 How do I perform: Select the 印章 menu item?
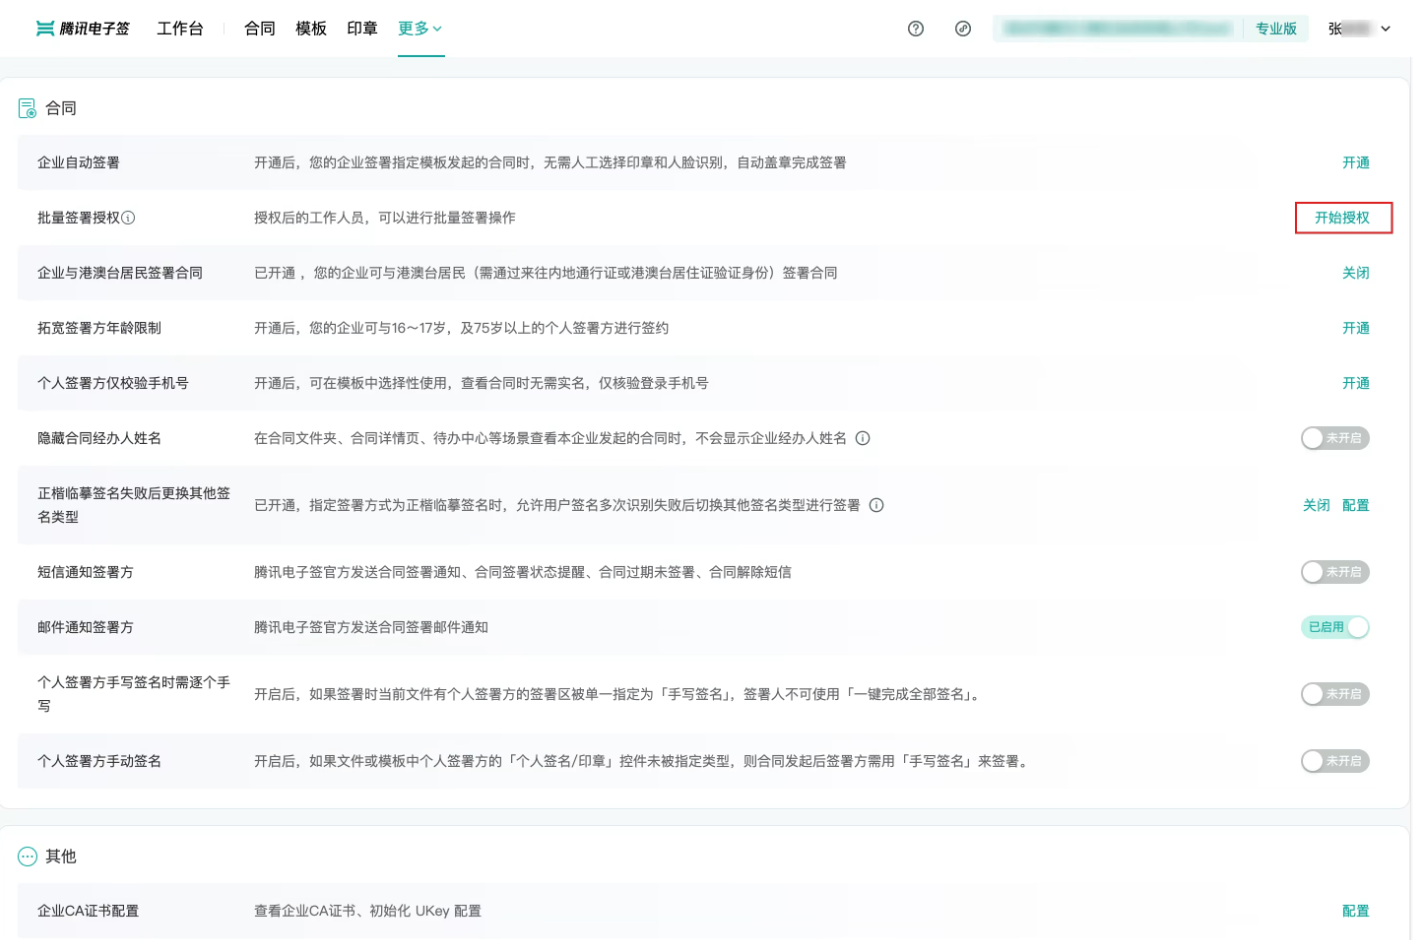[x=361, y=29]
